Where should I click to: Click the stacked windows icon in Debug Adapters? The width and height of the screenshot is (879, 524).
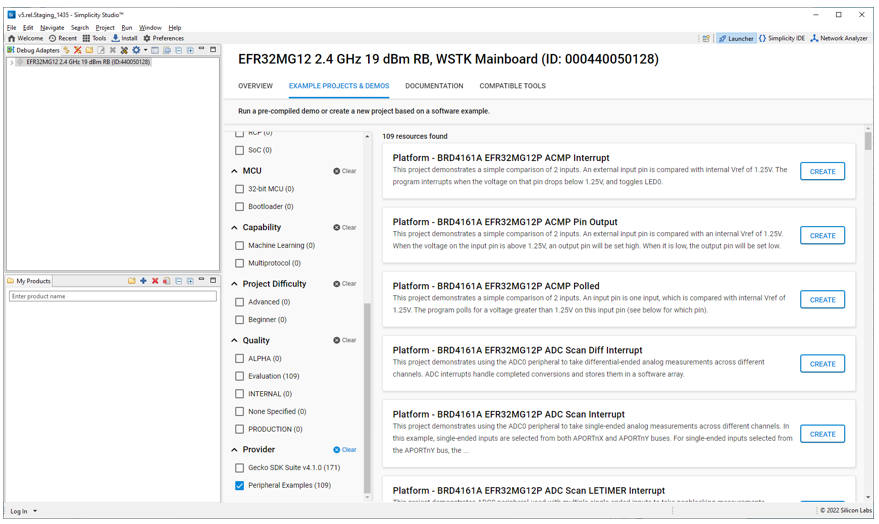167,50
